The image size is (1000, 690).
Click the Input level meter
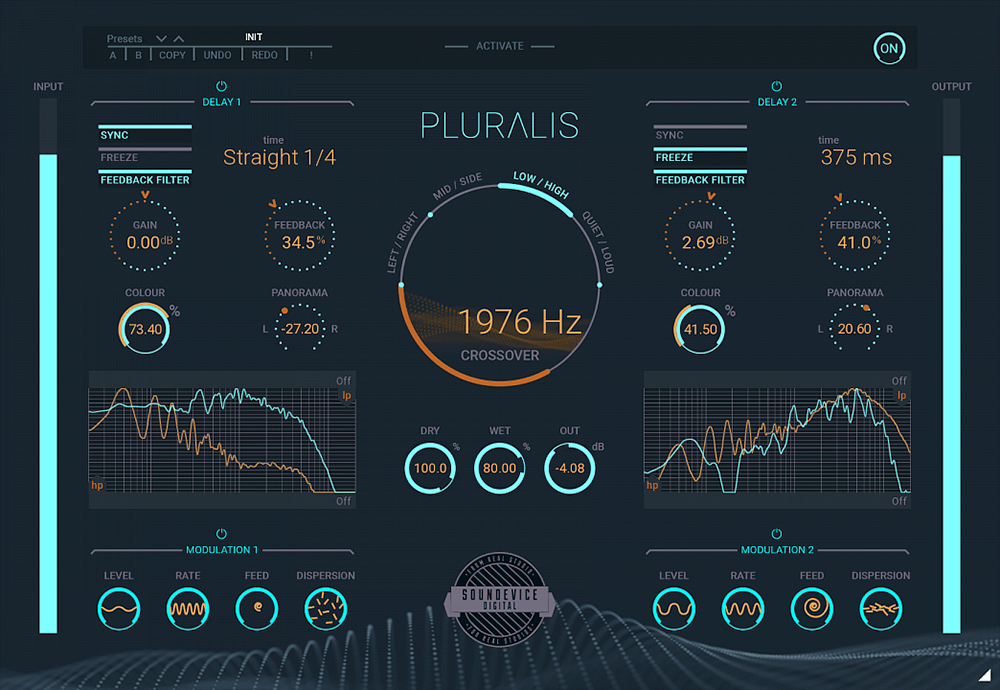(x=48, y=366)
